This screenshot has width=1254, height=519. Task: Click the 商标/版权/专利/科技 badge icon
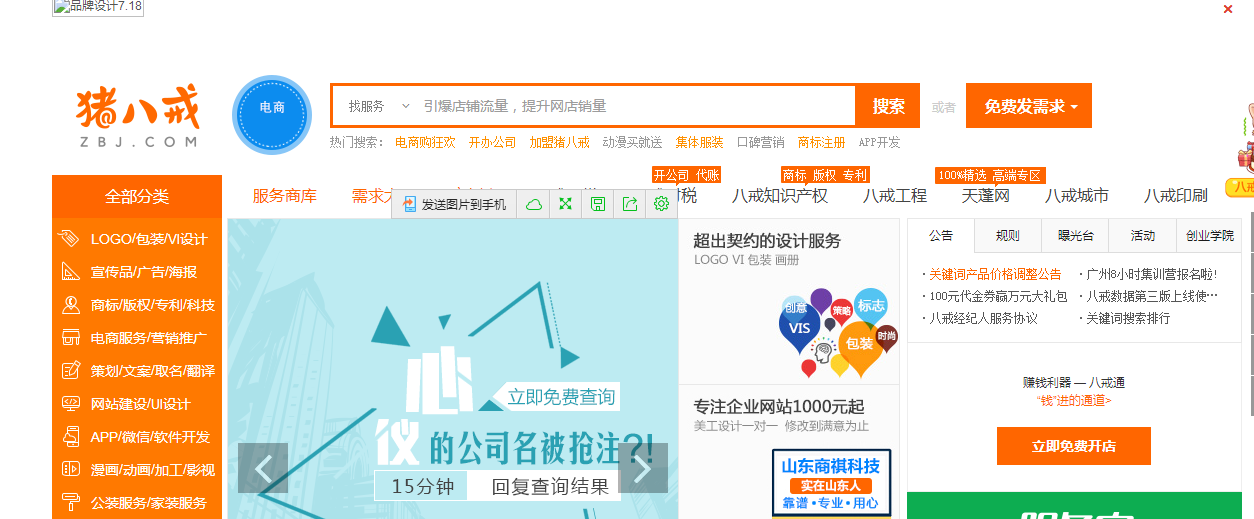click(x=70, y=305)
